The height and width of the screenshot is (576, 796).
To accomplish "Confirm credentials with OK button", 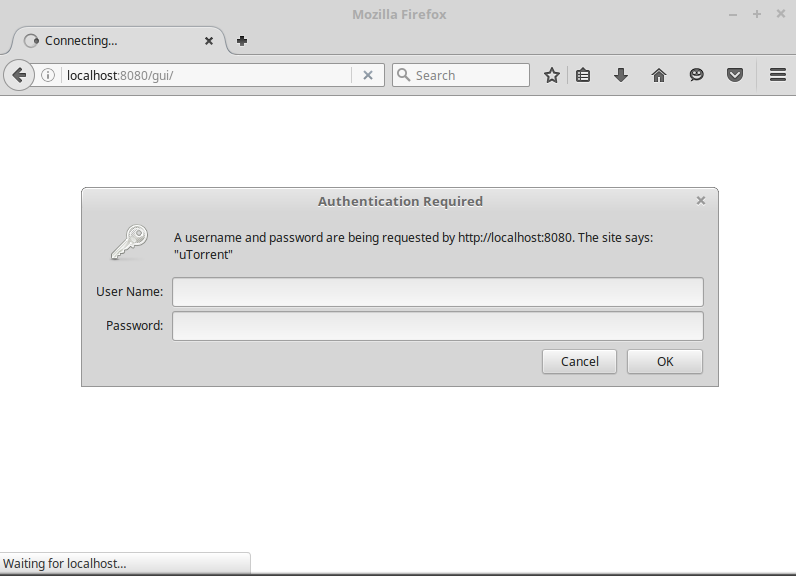I will pyautogui.click(x=665, y=361).
